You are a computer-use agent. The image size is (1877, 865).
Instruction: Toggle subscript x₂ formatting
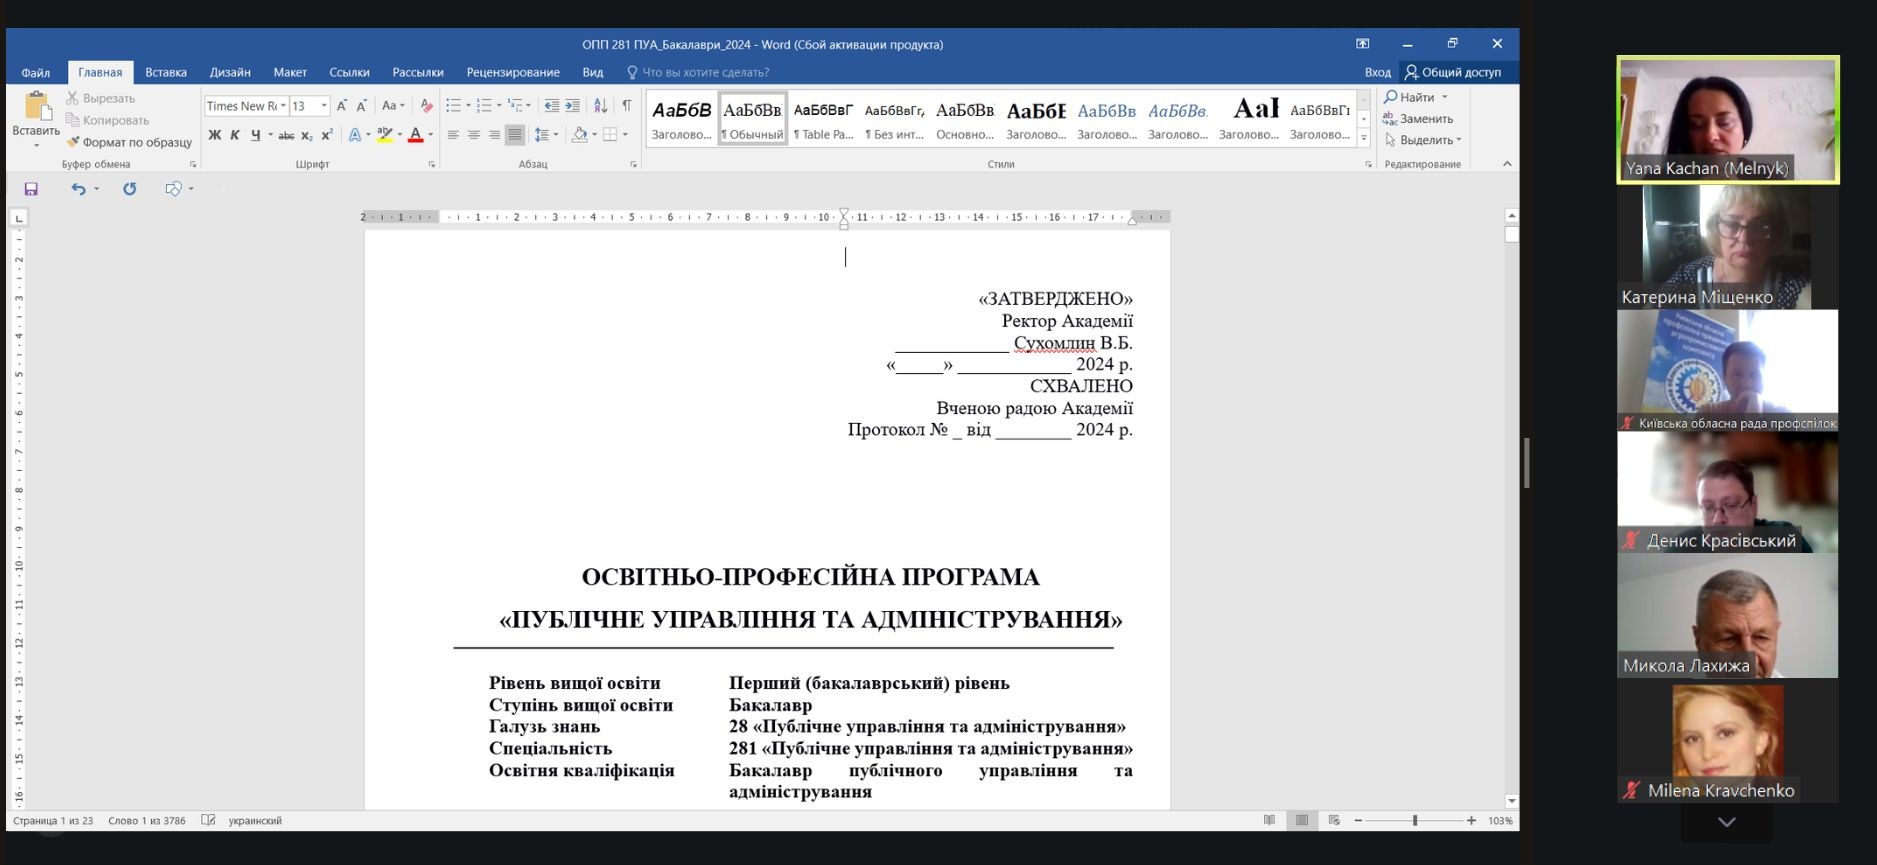point(307,135)
